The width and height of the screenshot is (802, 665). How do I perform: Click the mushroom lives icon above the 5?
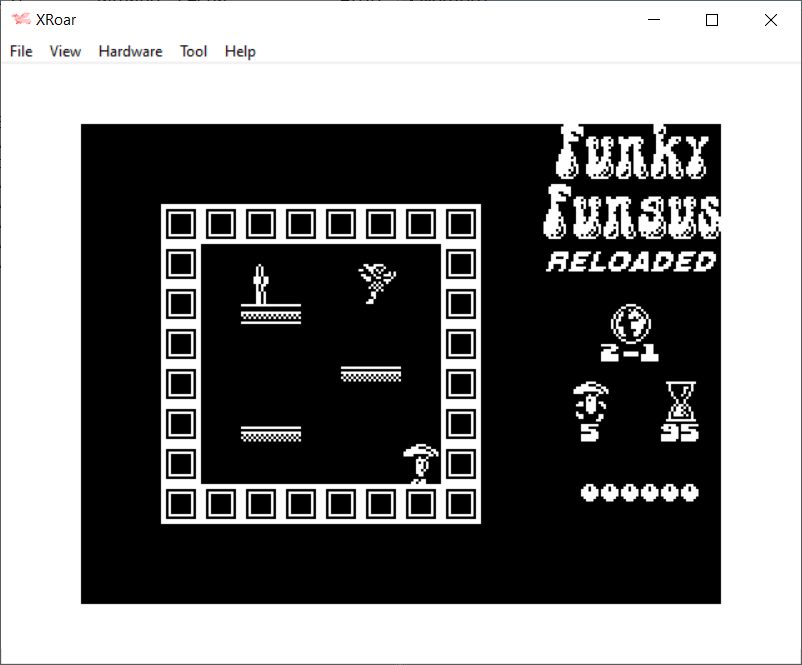(590, 401)
